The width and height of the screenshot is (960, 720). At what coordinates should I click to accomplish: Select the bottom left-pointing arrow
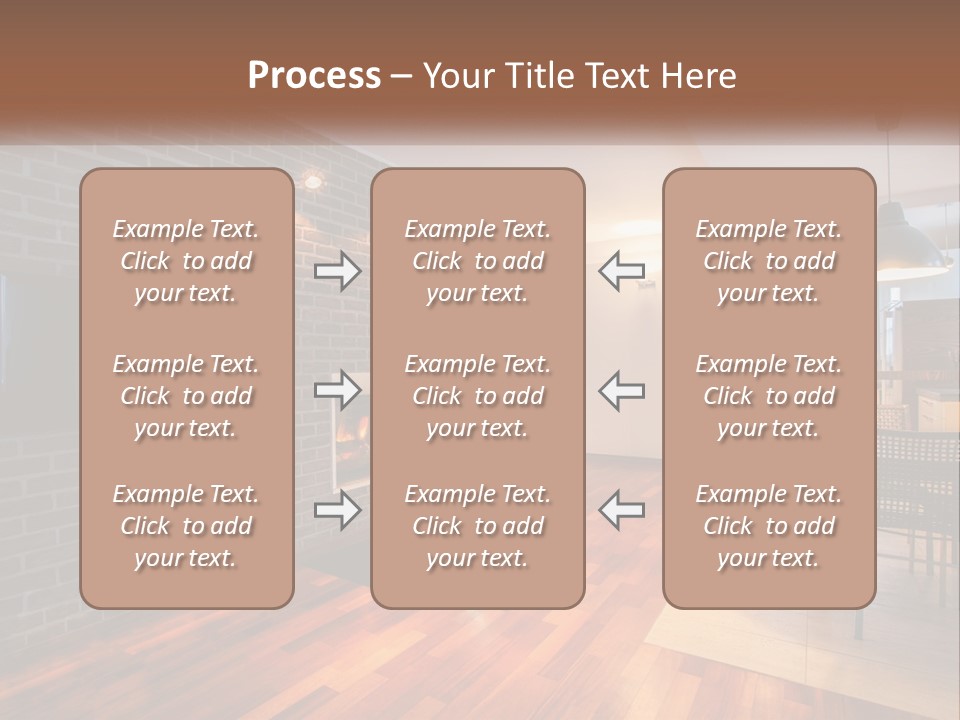coord(621,509)
